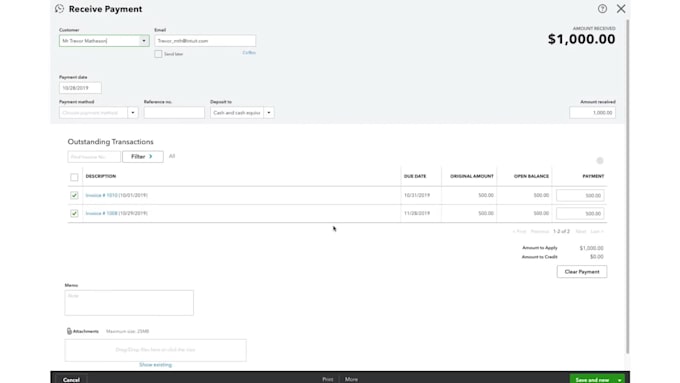
Task: Click the Payment date field
Action: pyautogui.click(x=80, y=88)
